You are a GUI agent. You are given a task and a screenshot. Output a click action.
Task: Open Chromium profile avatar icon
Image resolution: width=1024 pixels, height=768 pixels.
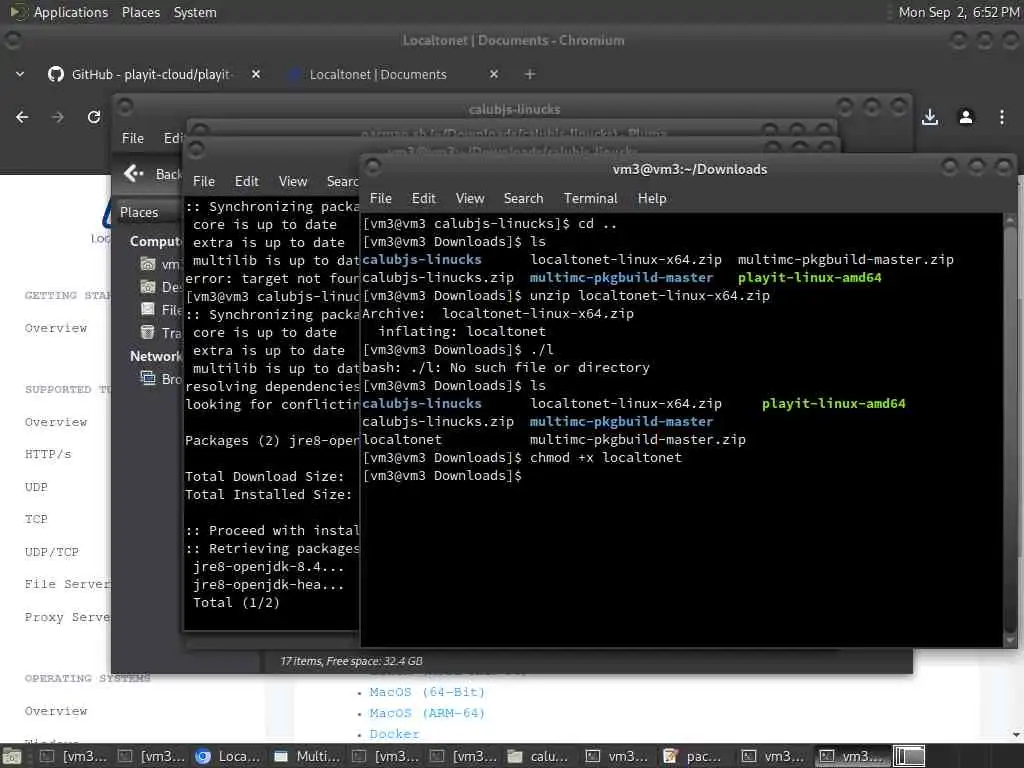point(966,117)
